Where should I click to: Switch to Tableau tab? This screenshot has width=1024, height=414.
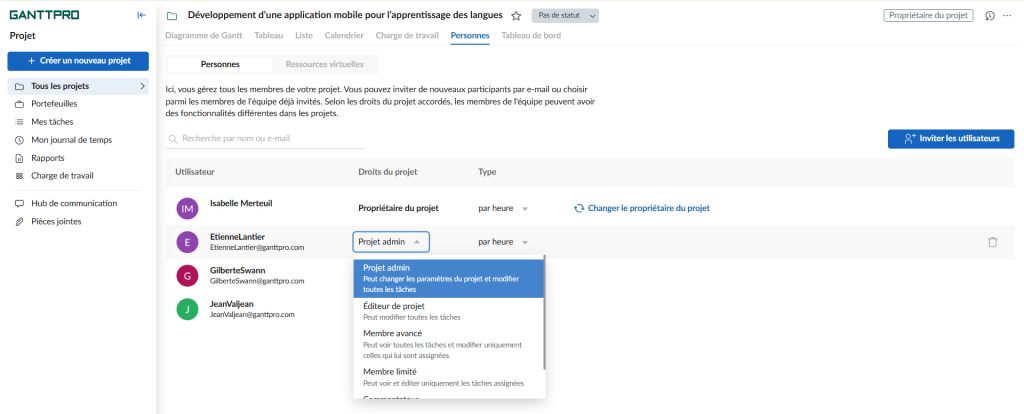268,35
